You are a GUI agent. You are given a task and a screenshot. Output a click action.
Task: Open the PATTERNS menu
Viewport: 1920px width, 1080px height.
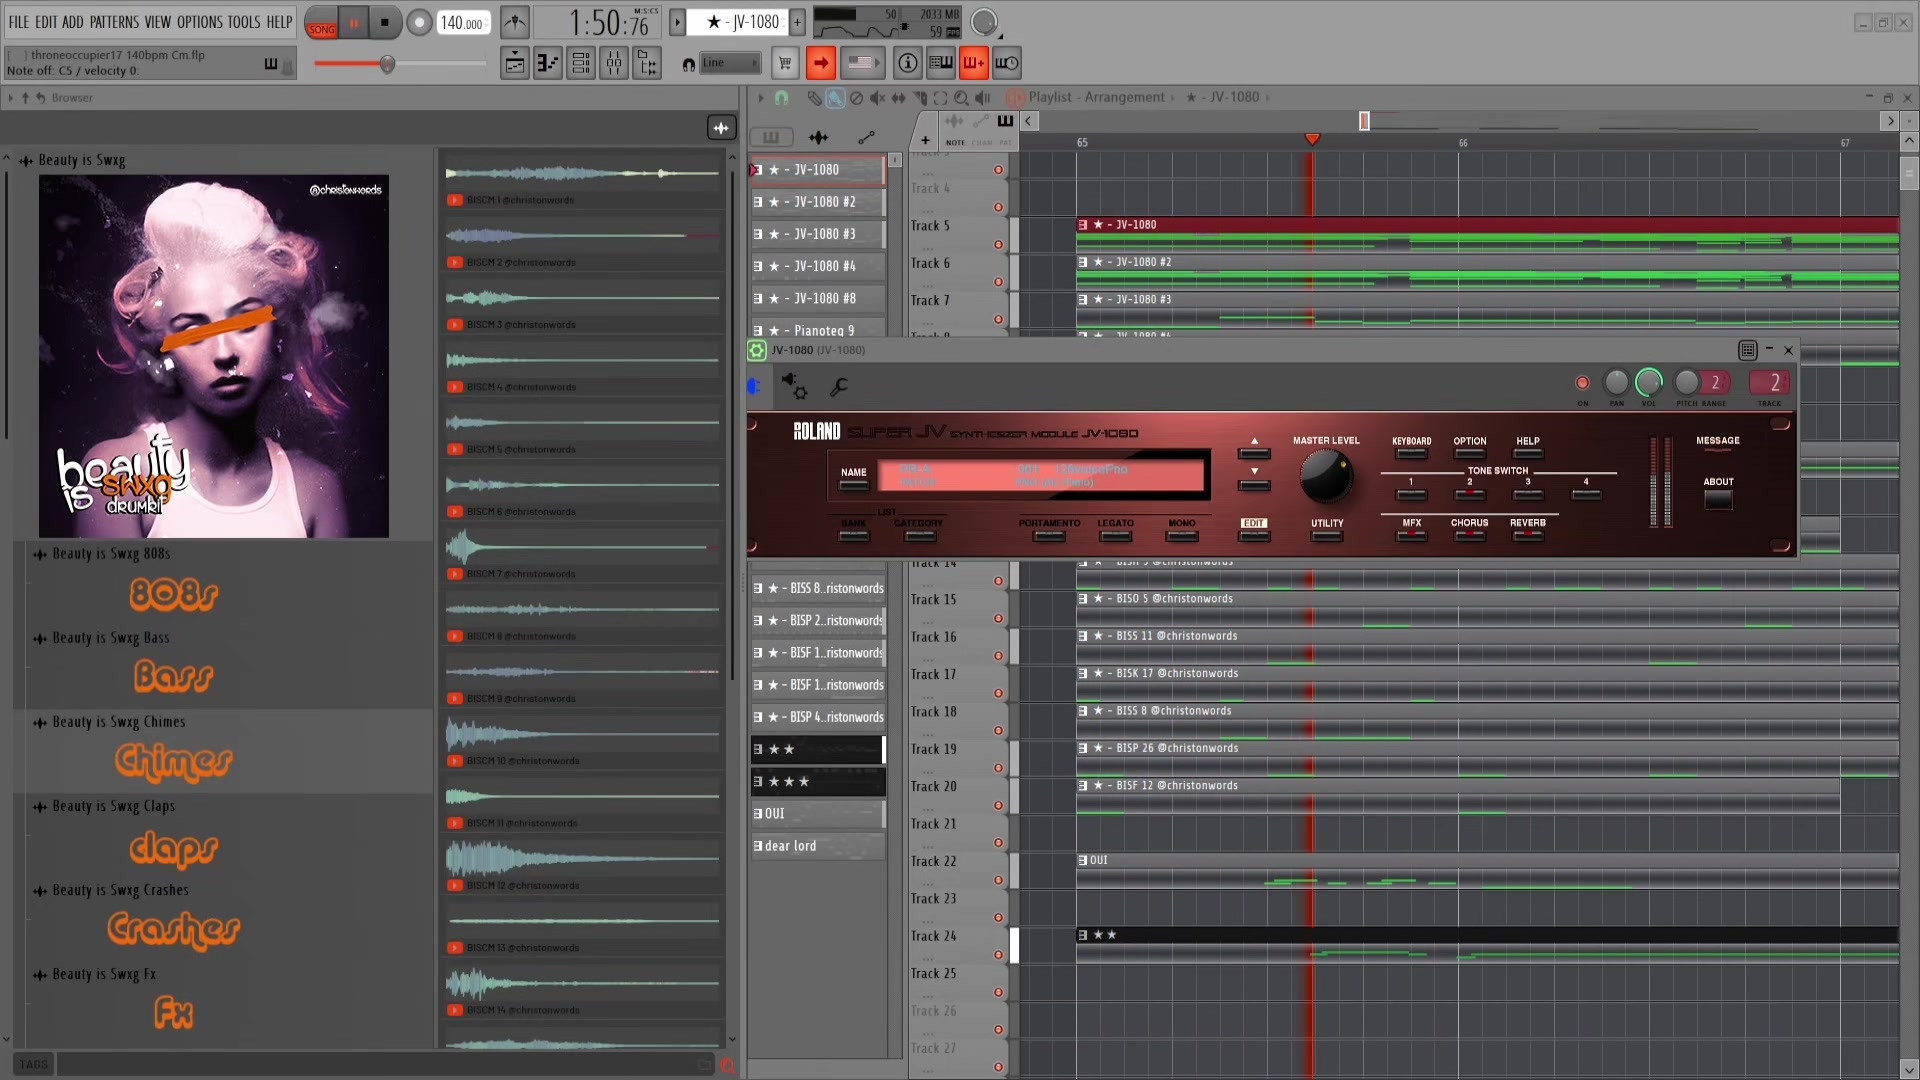(114, 22)
